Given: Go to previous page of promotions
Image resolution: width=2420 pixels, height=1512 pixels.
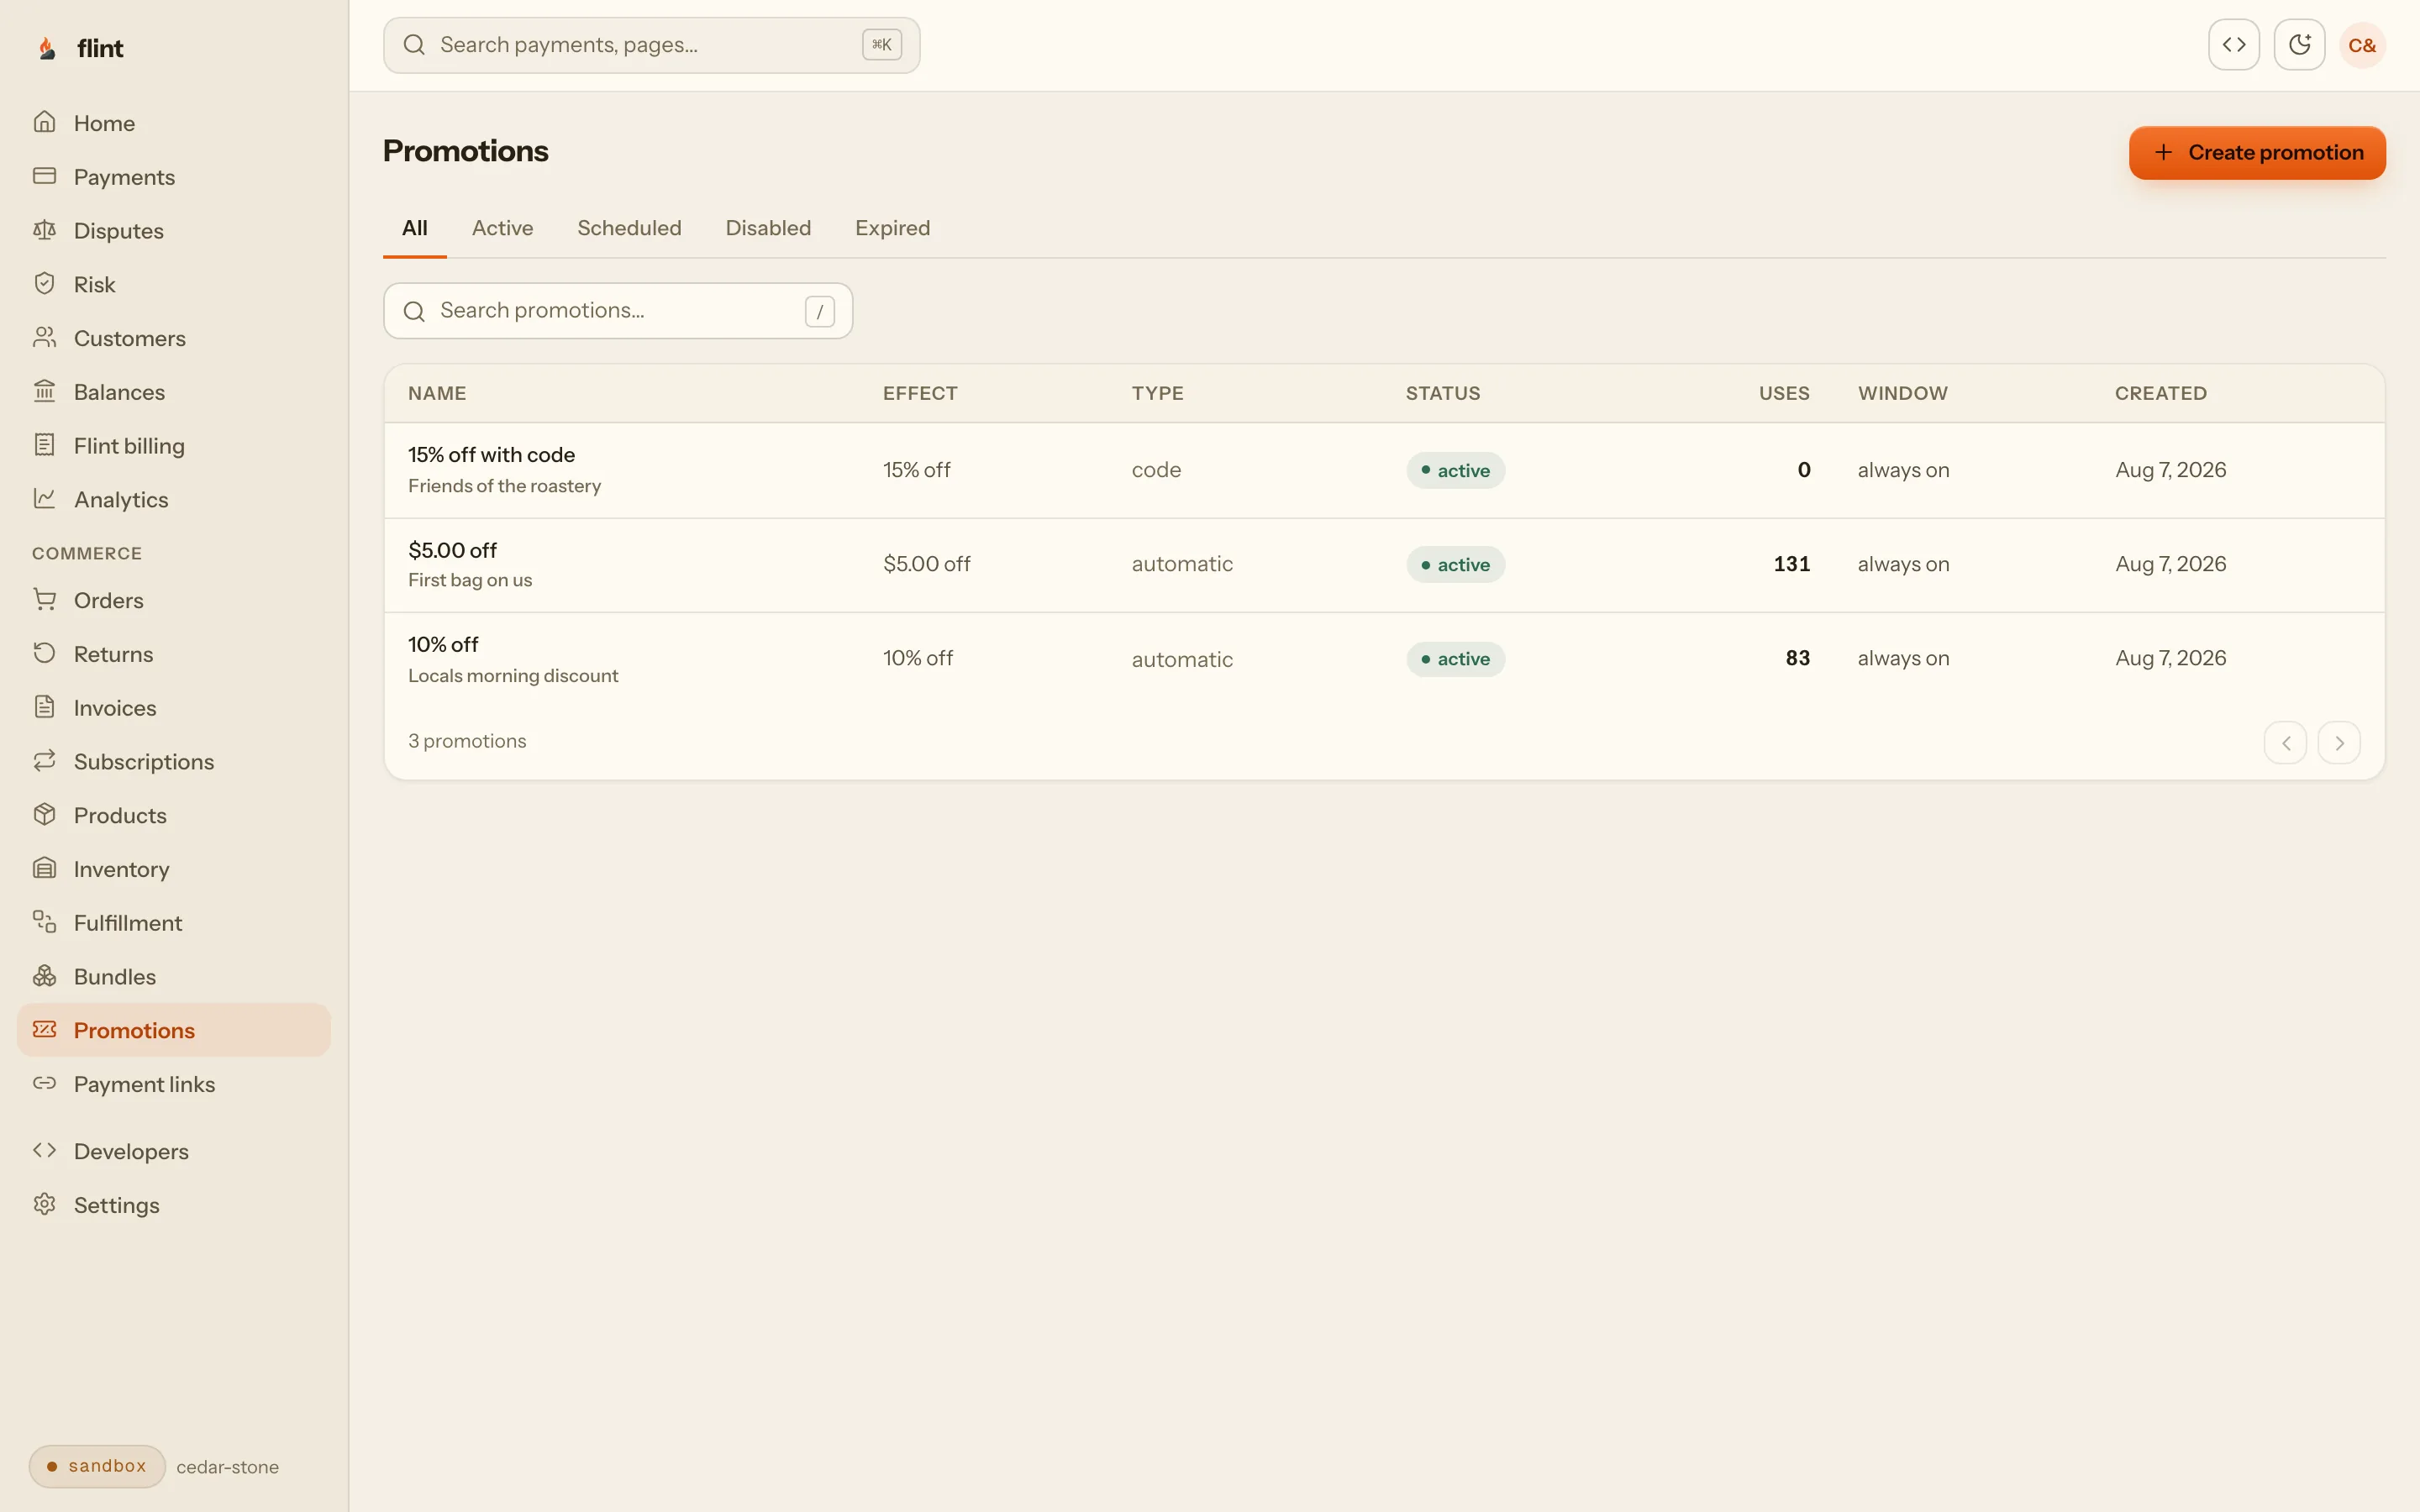Looking at the screenshot, I should click(x=2285, y=743).
